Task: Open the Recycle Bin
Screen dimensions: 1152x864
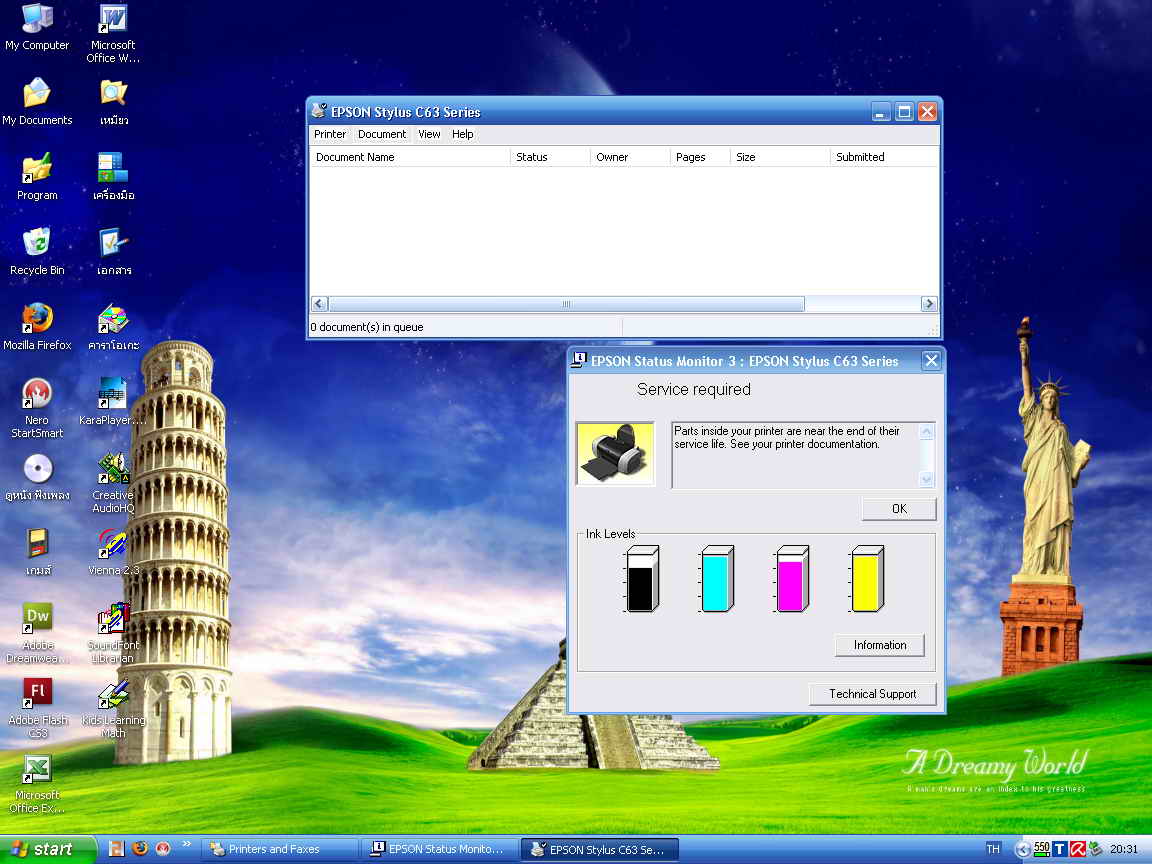Action: (x=37, y=251)
